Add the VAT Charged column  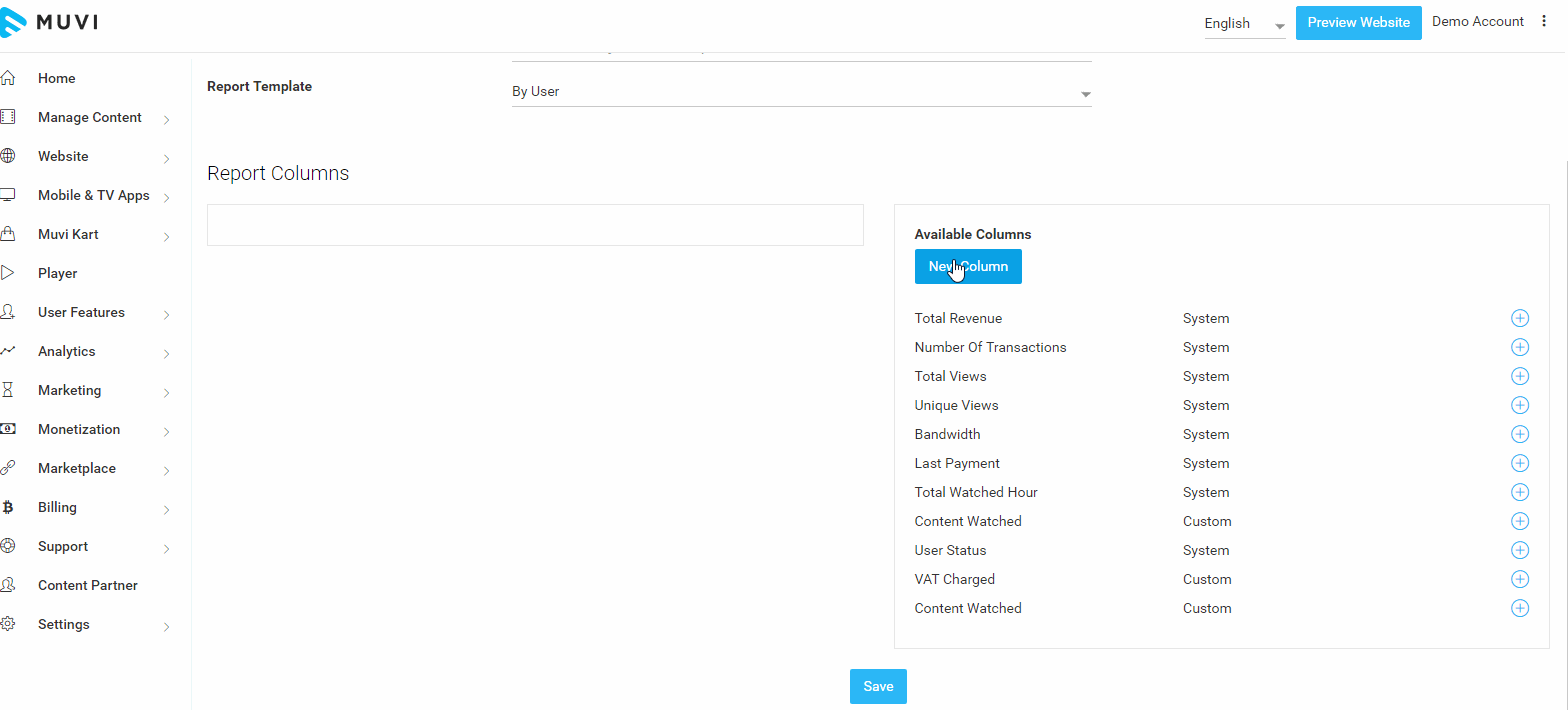point(1520,579)
